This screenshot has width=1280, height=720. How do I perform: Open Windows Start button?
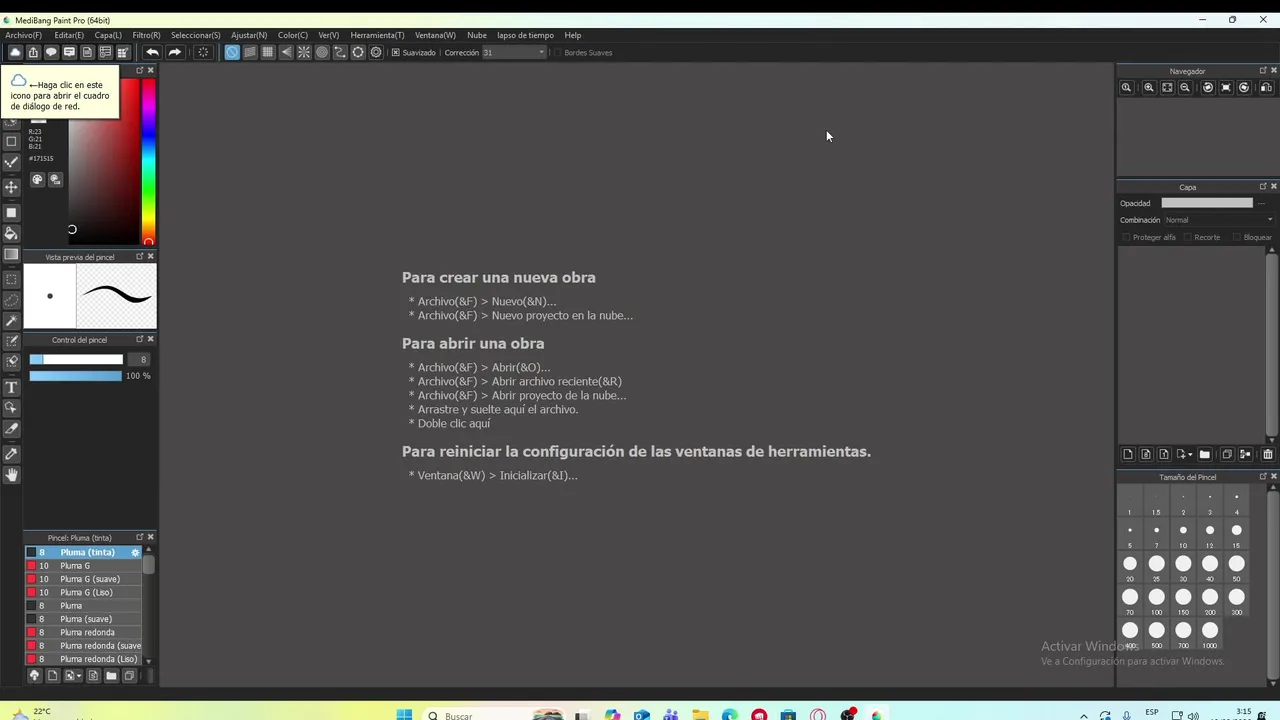pos(404,715)
